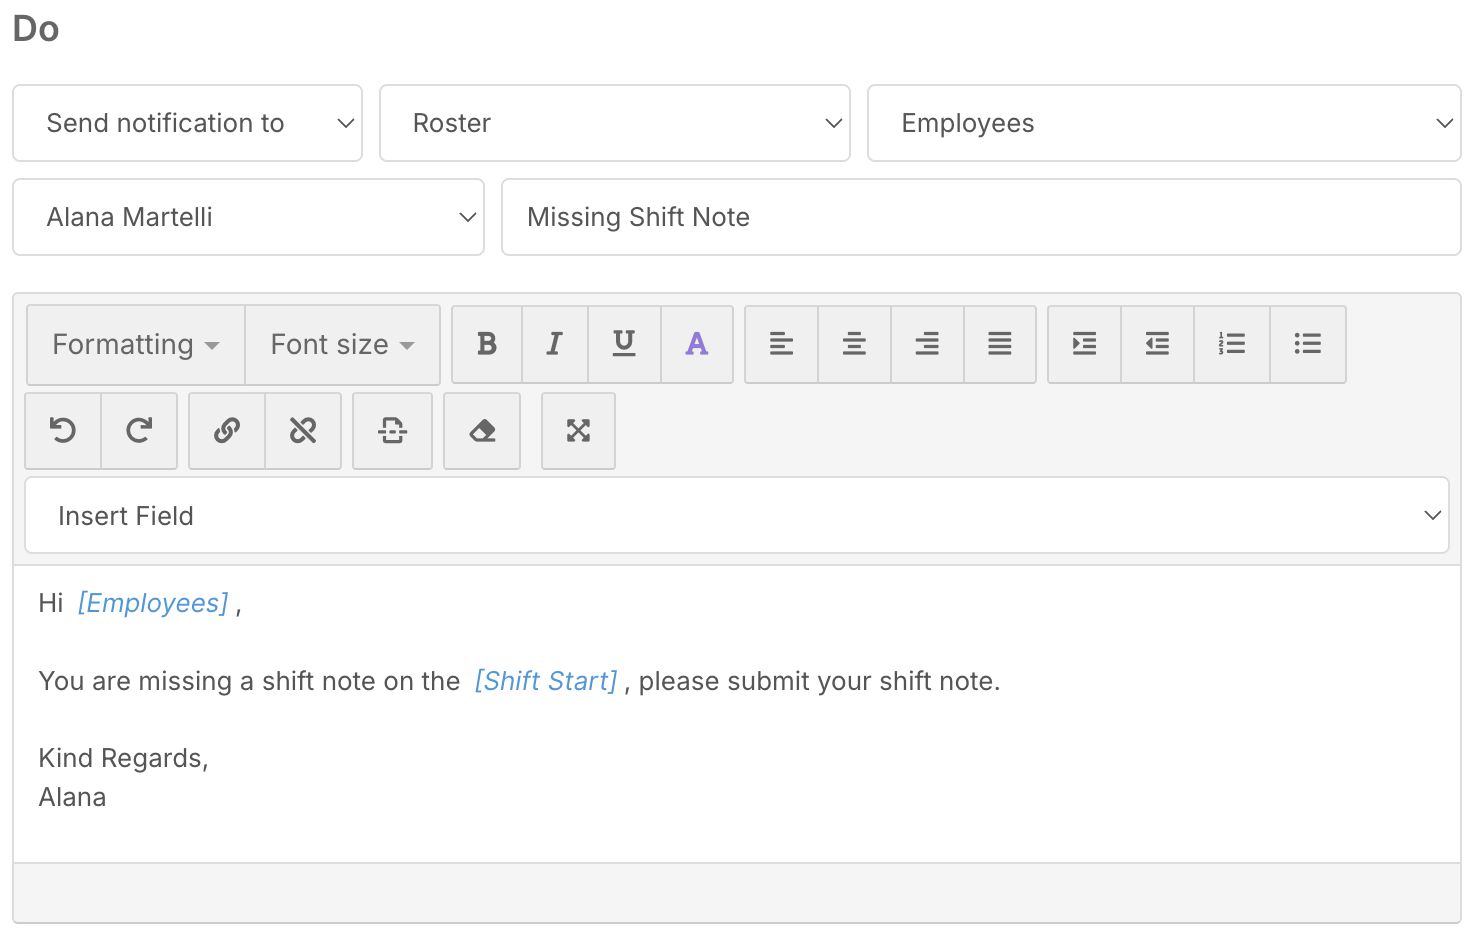Open the text color picker
The width and height of the screenshot is (1474, 934).
coord(697,344)
